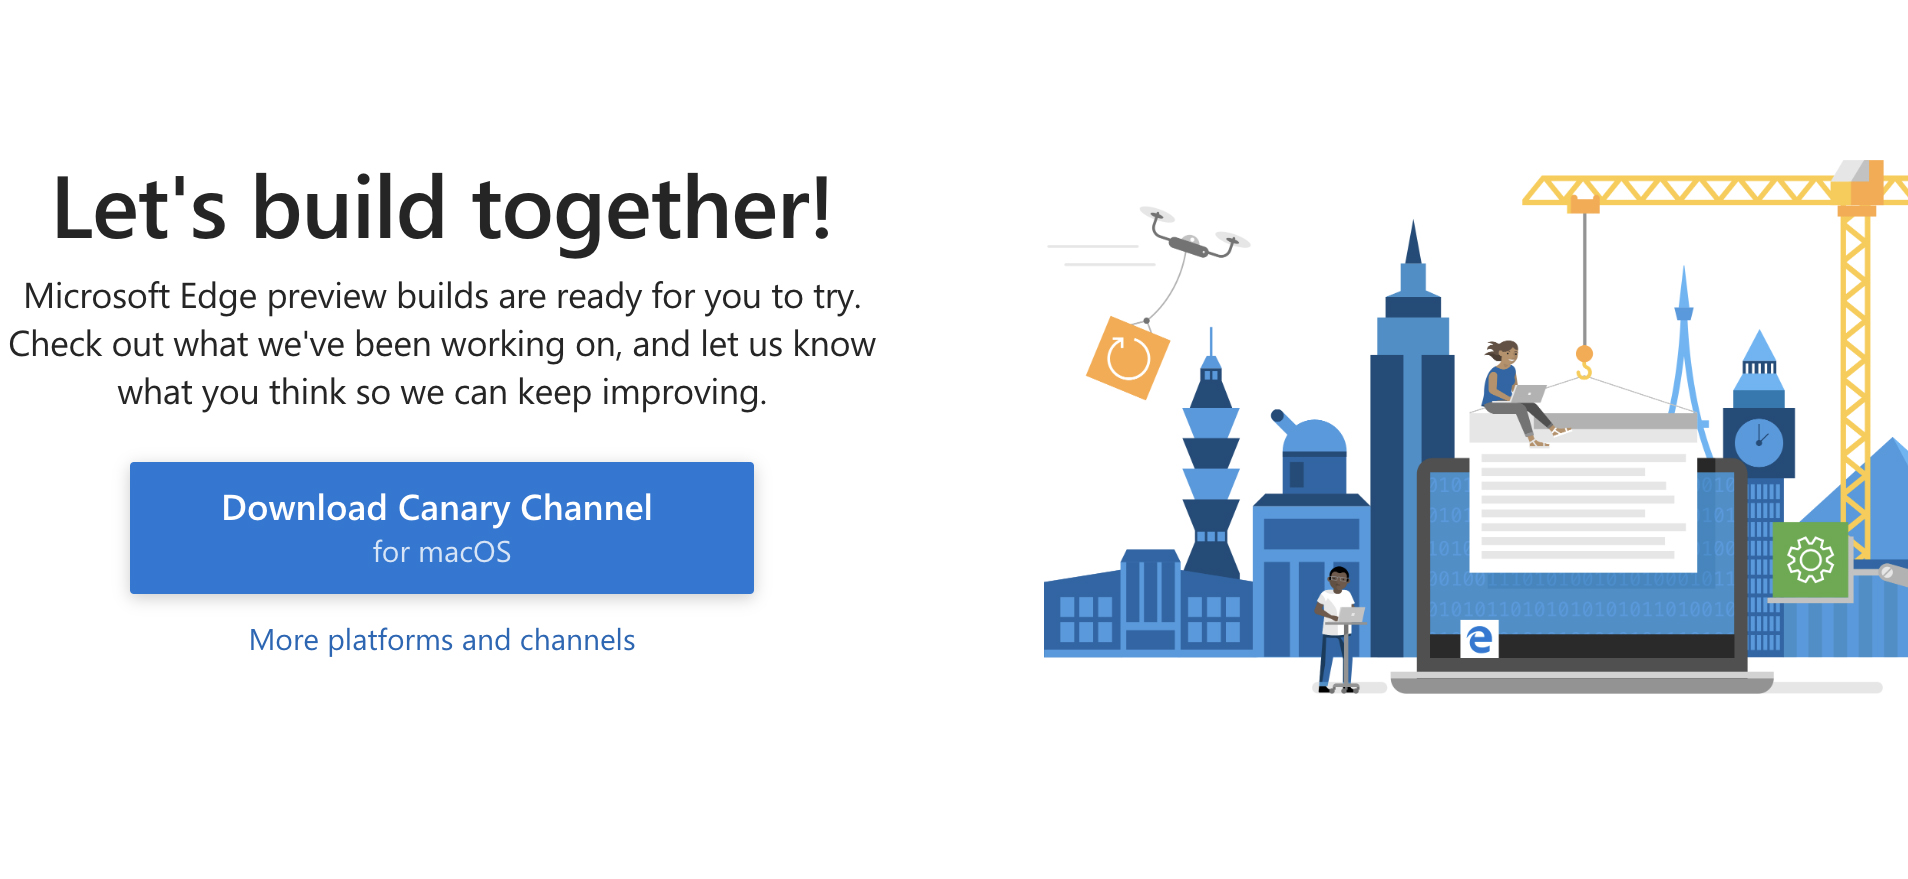Image resolution: width=1908 pixels, height=879 pixels.
Task: Open More platforms and channels link
Action: pyautogui.click(x=442, y=640)
